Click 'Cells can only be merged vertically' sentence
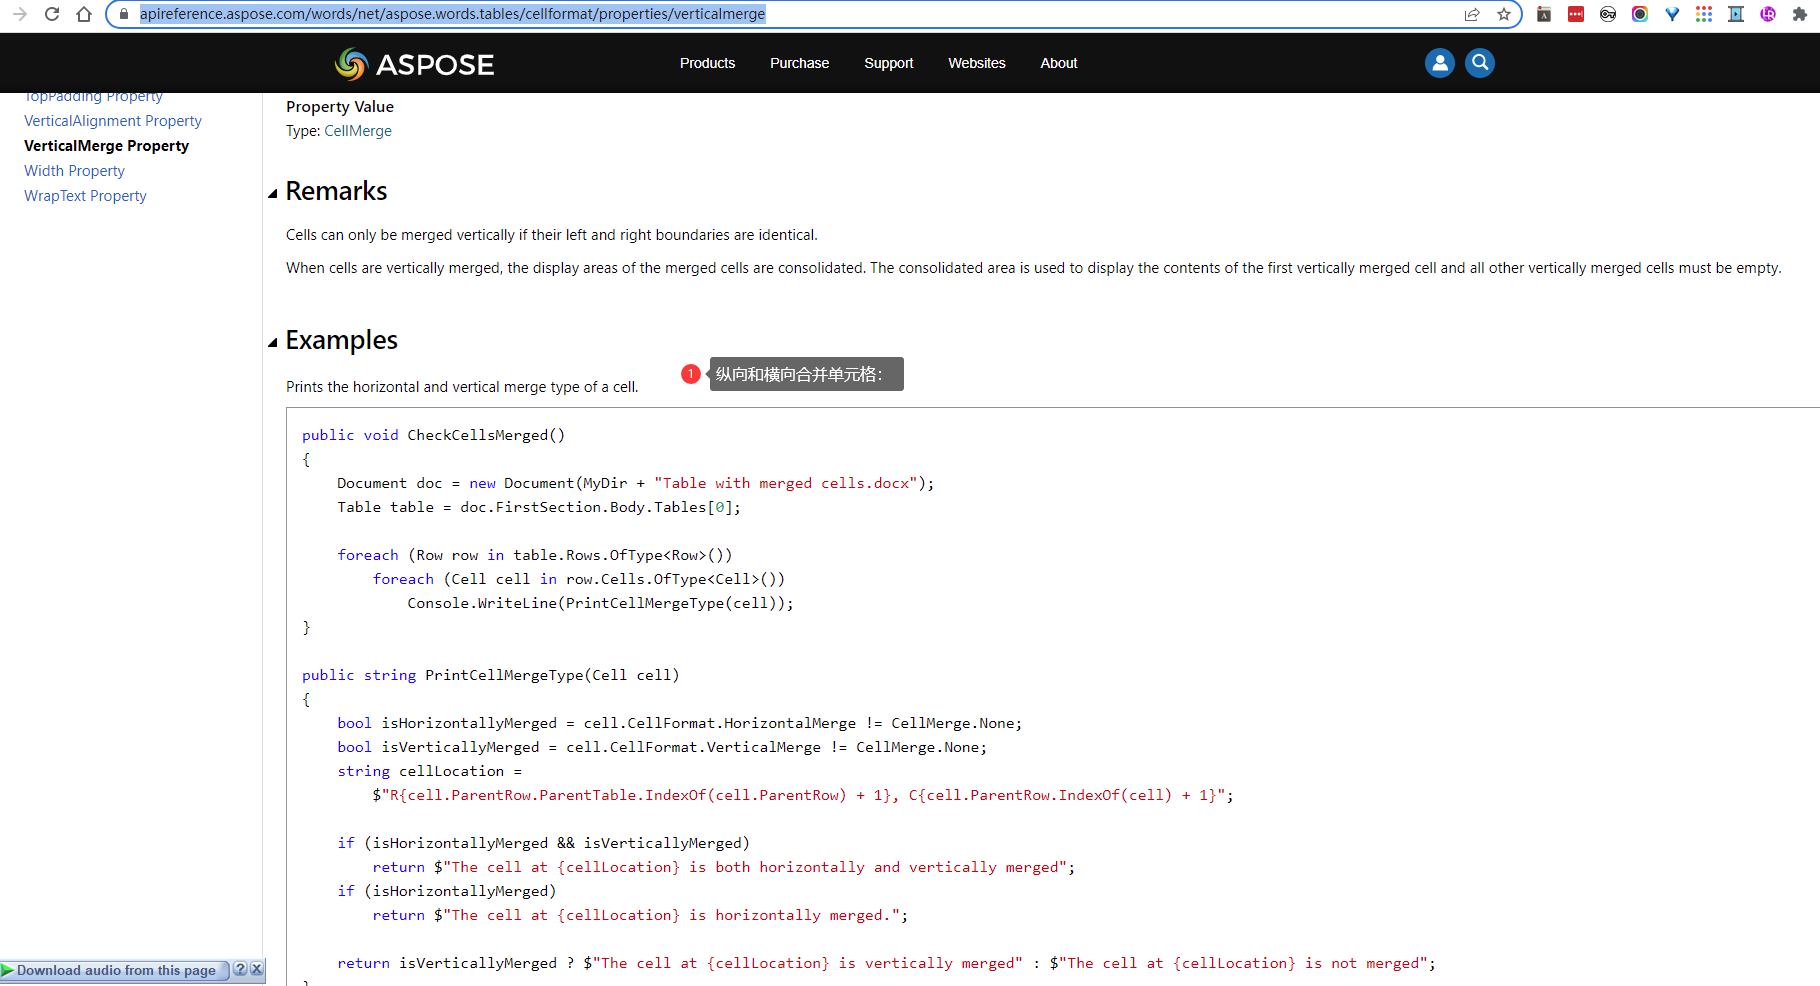The height and width of the screenshot is (986, 1820). (552, 235)
